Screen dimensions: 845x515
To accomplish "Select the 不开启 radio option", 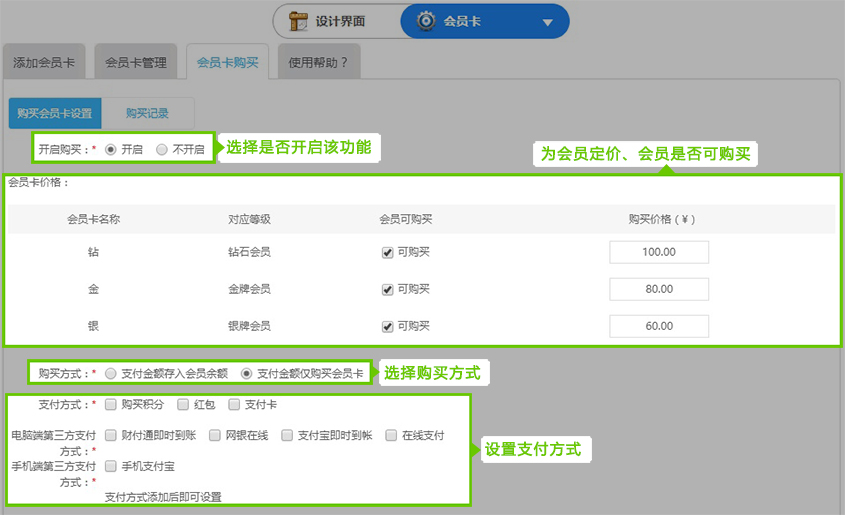I will (162, 149).
